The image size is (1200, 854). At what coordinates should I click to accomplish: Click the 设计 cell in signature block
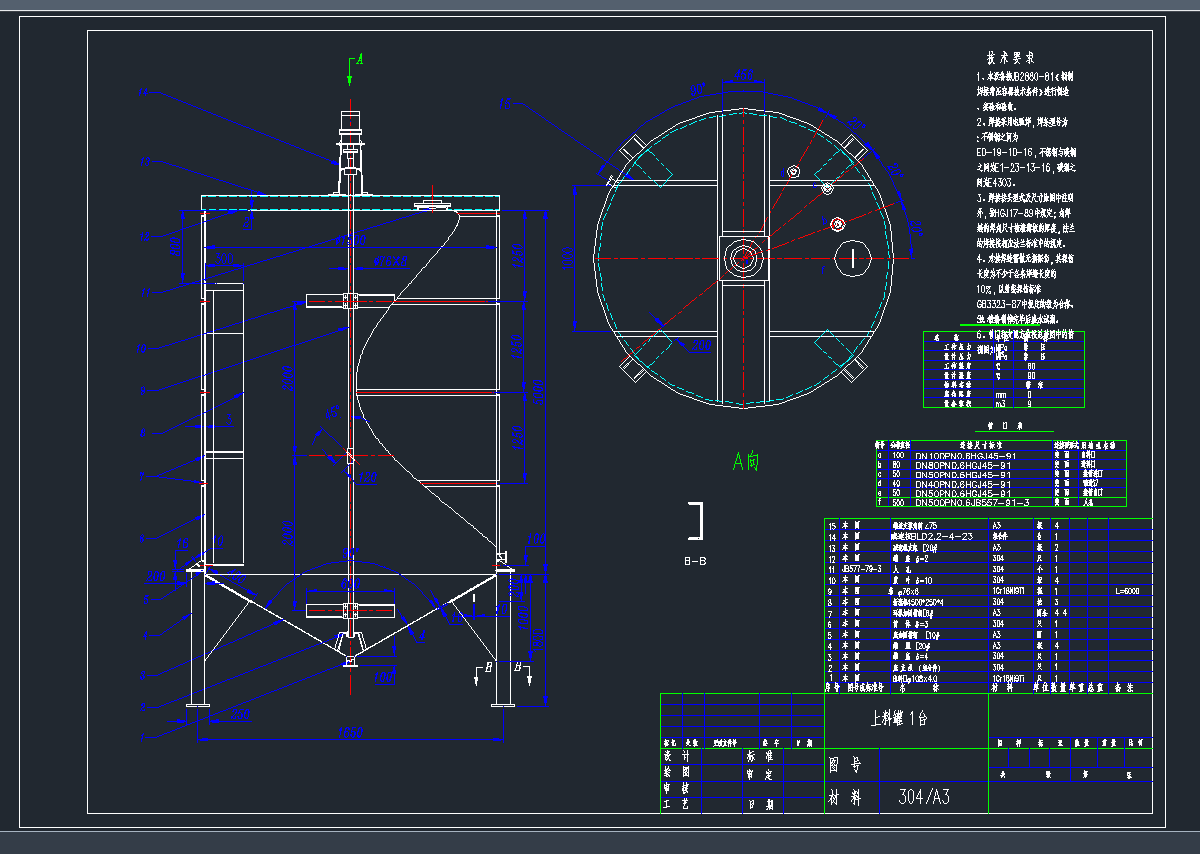677,756
